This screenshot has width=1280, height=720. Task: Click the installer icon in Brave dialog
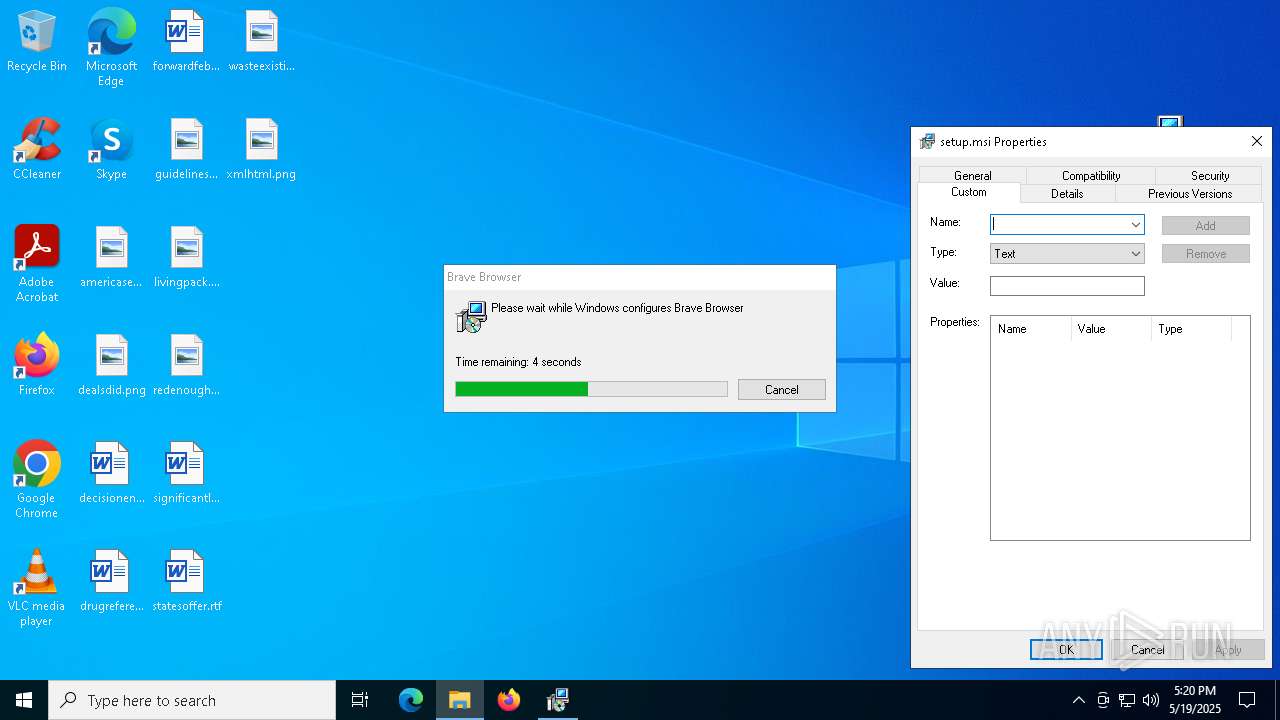point(471,318)
